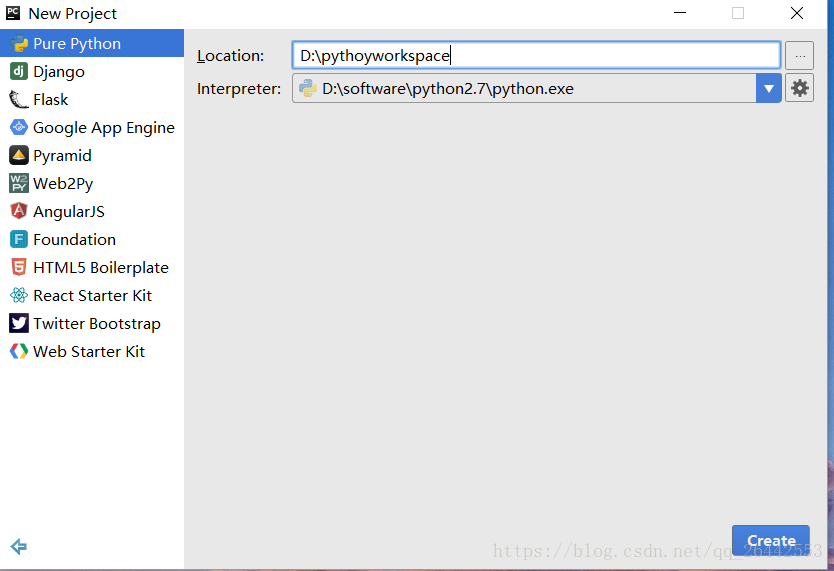Click the Google App Engine icon
The width and height of the screenshot is (834, 571).
click(x=19, y=128)
